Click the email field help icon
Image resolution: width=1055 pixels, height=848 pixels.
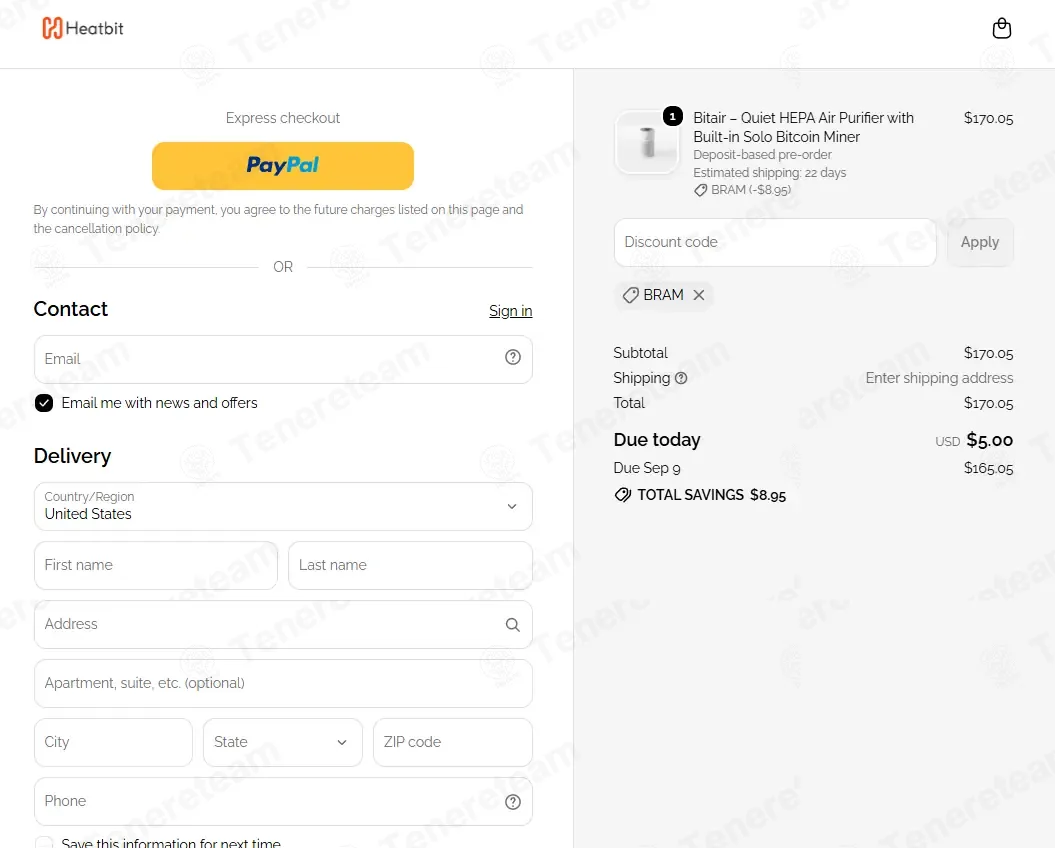tap(513, 357)
